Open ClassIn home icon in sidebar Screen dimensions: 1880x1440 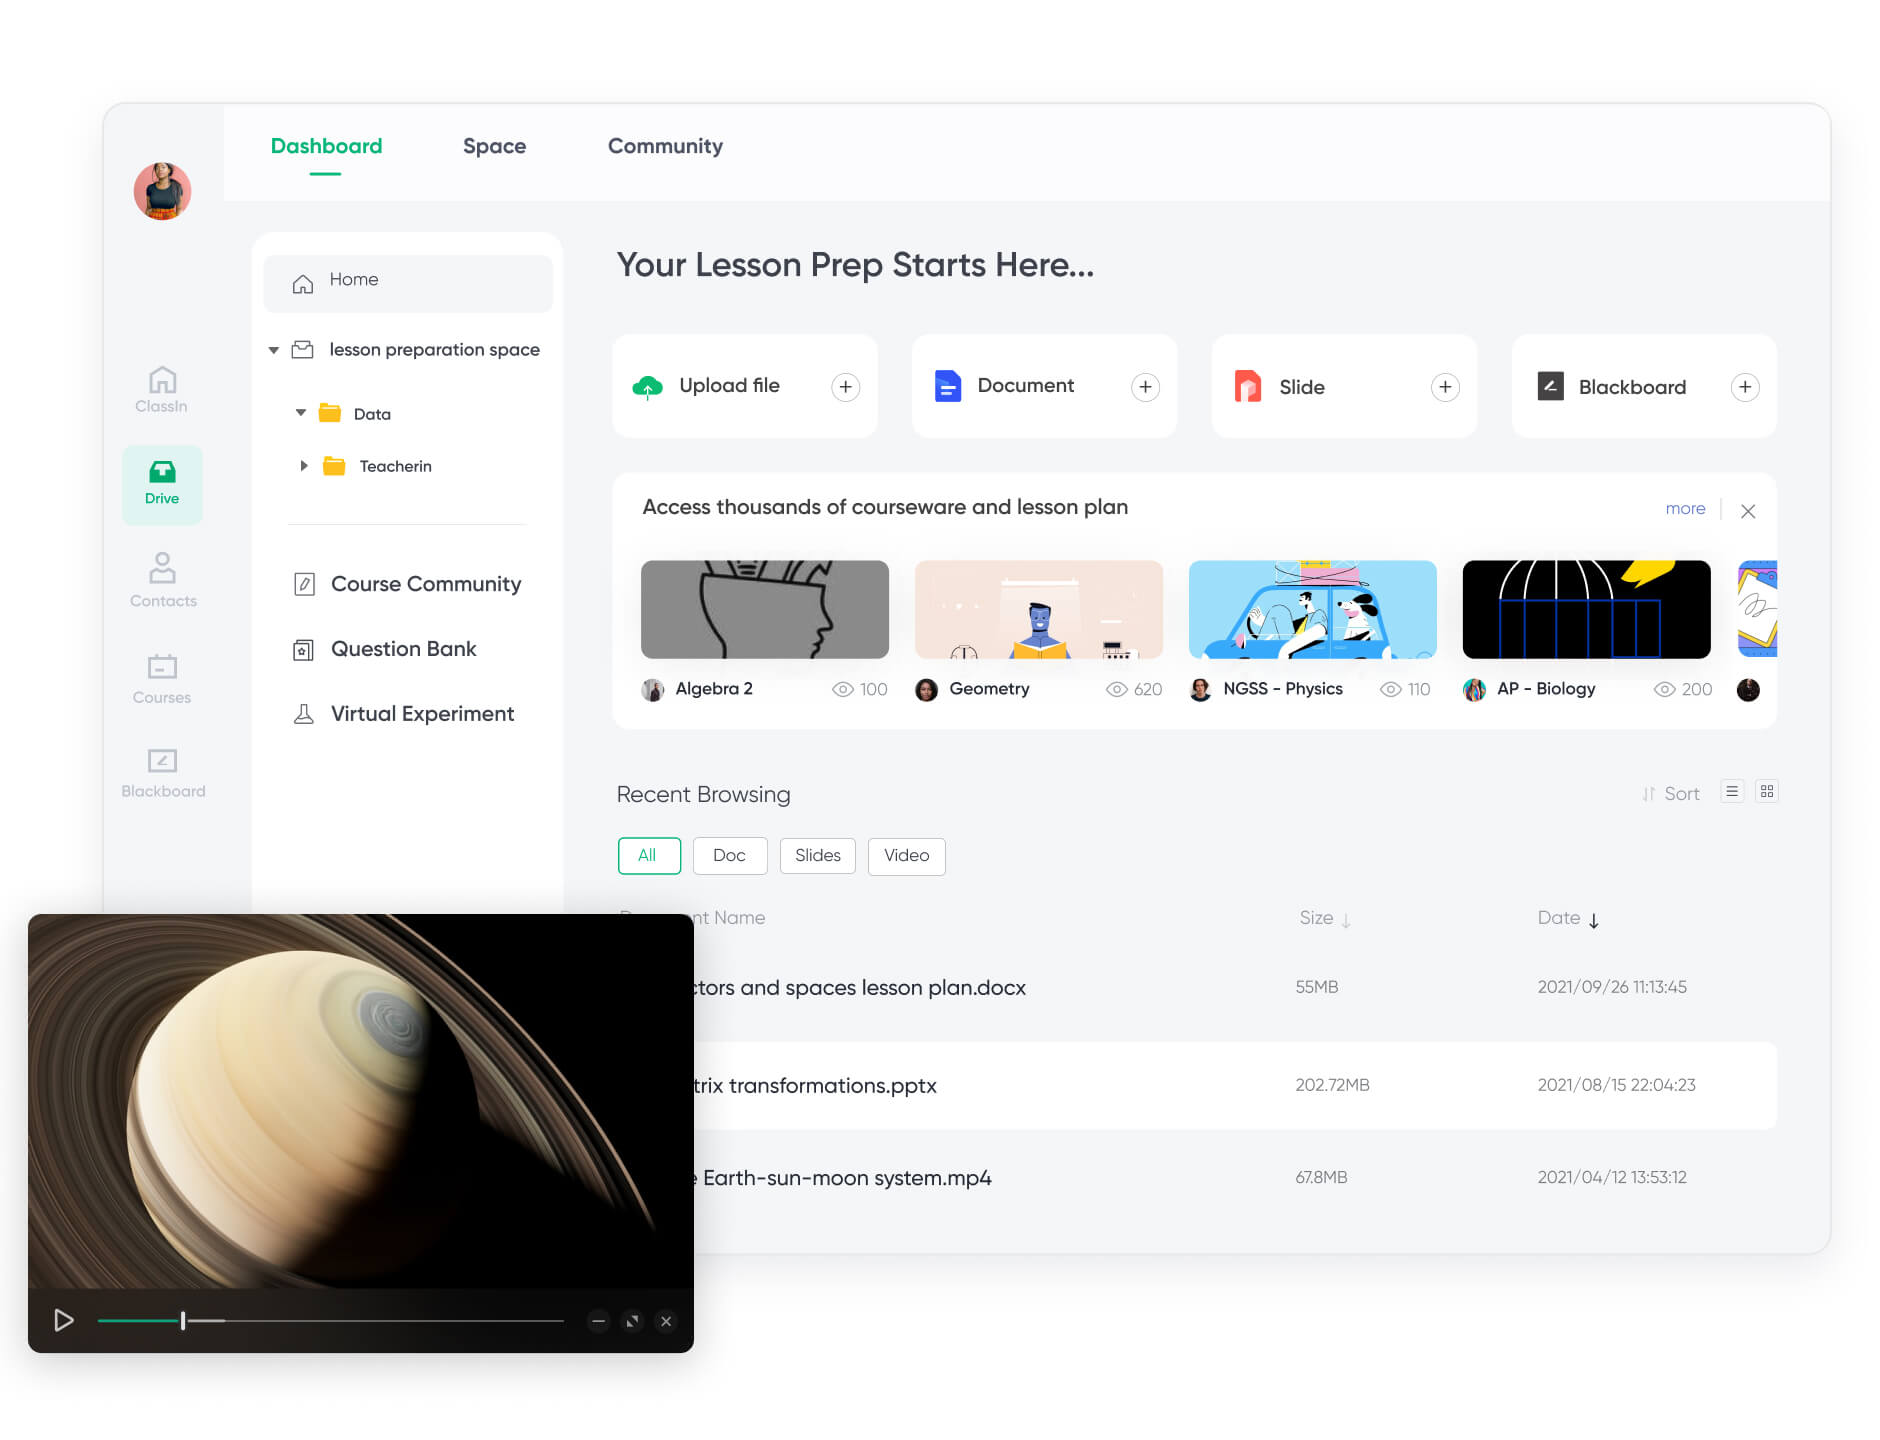pyautogui.click(x=162, y=389)
